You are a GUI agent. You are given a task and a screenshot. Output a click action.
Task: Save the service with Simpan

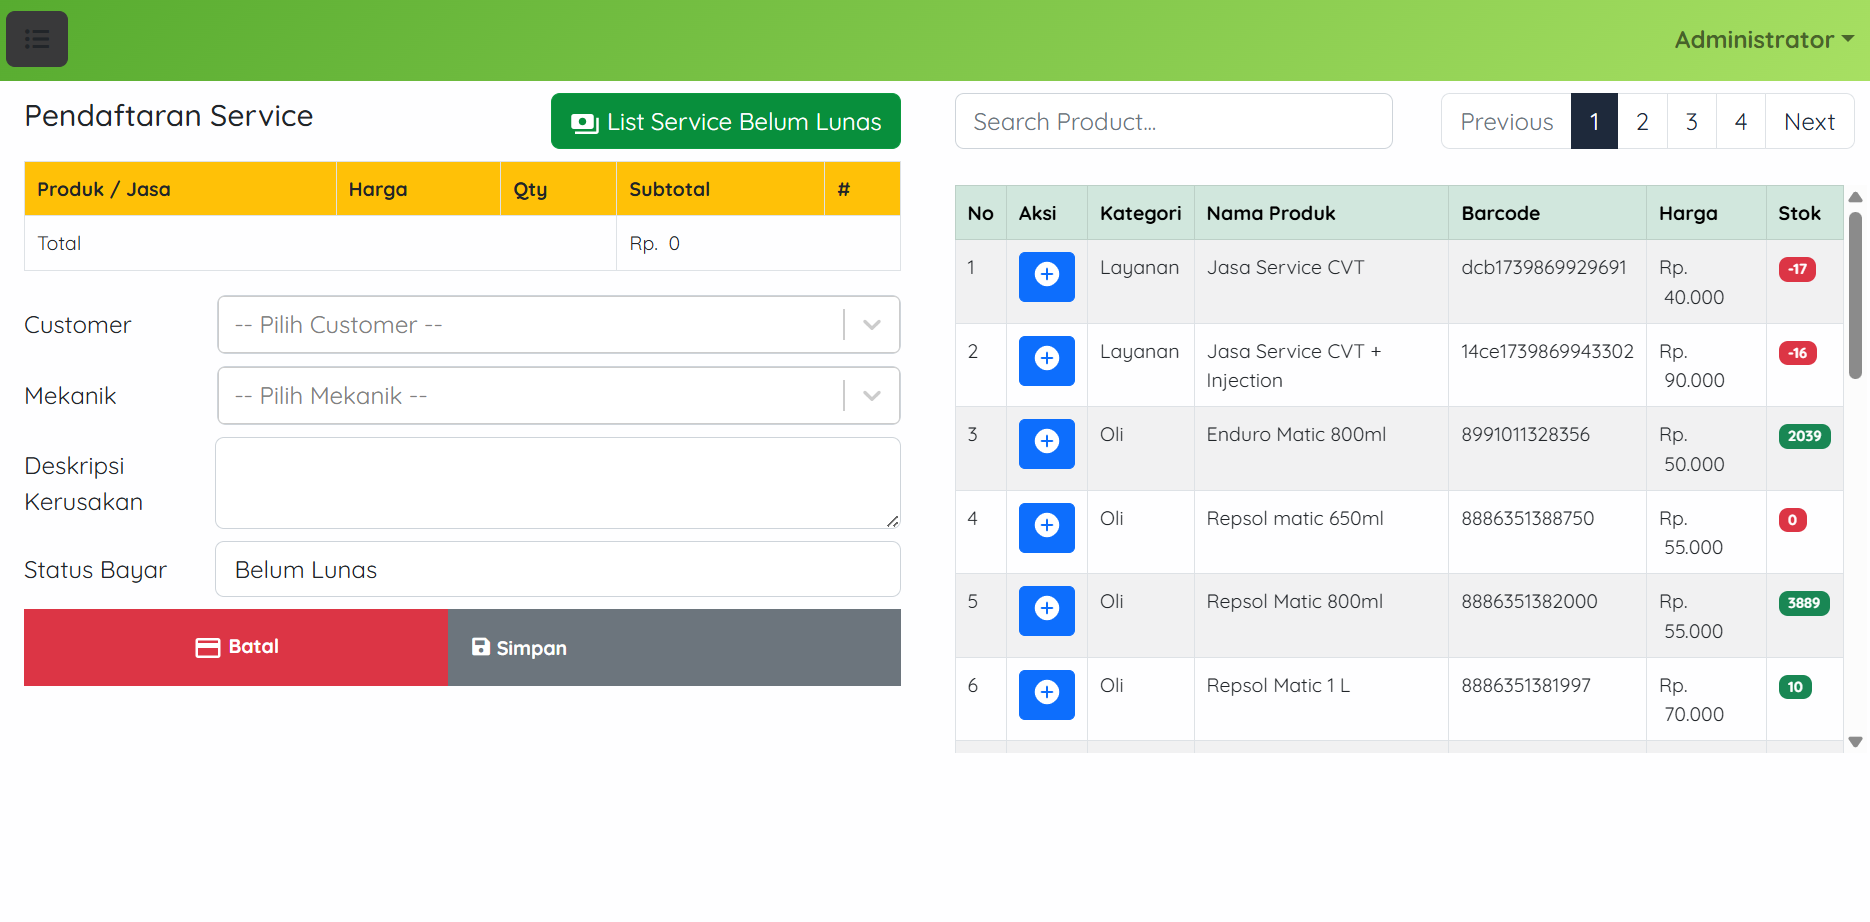point(673,648)
